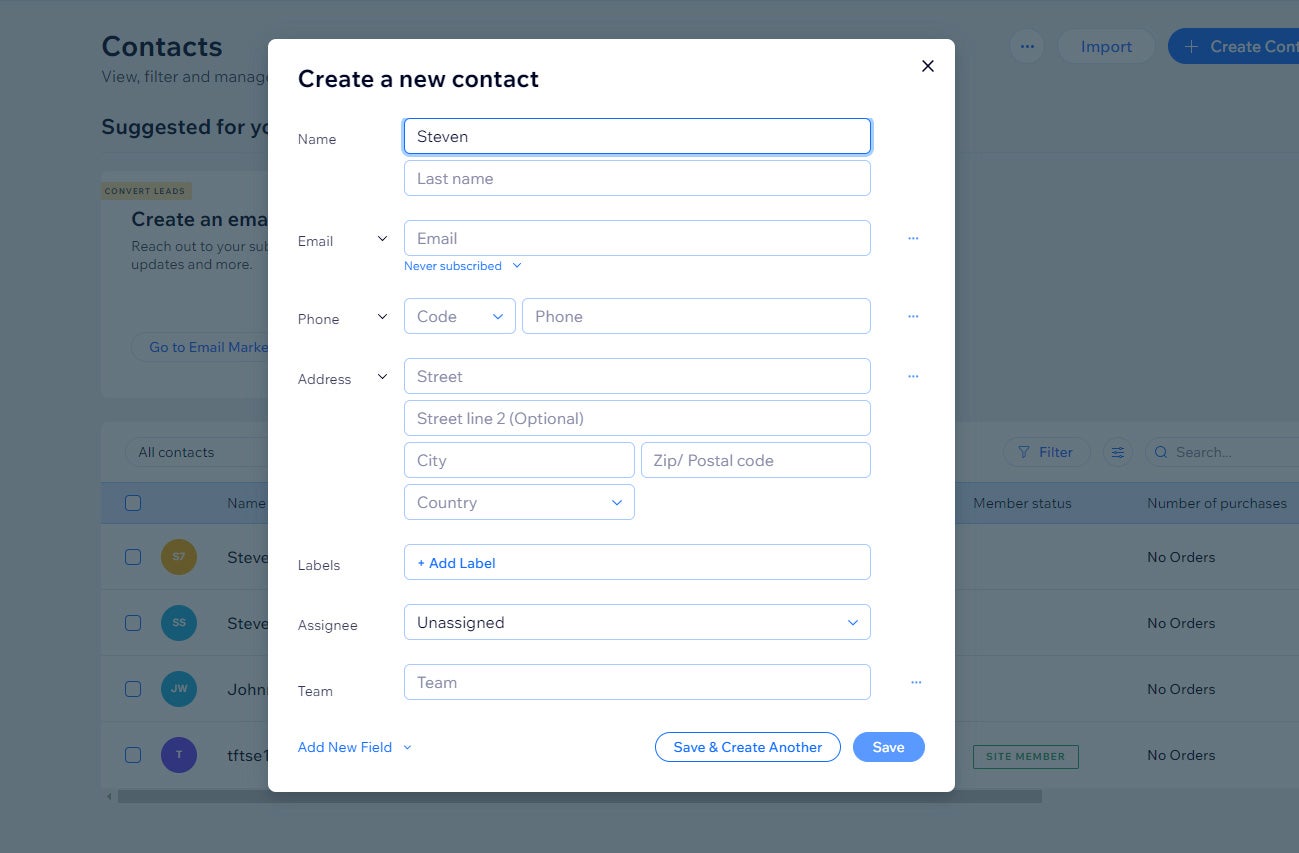Check the box for the tftse1 contact row
Image resolution: width=1299 pixels, height=853 pixels.
pos(133,755)
